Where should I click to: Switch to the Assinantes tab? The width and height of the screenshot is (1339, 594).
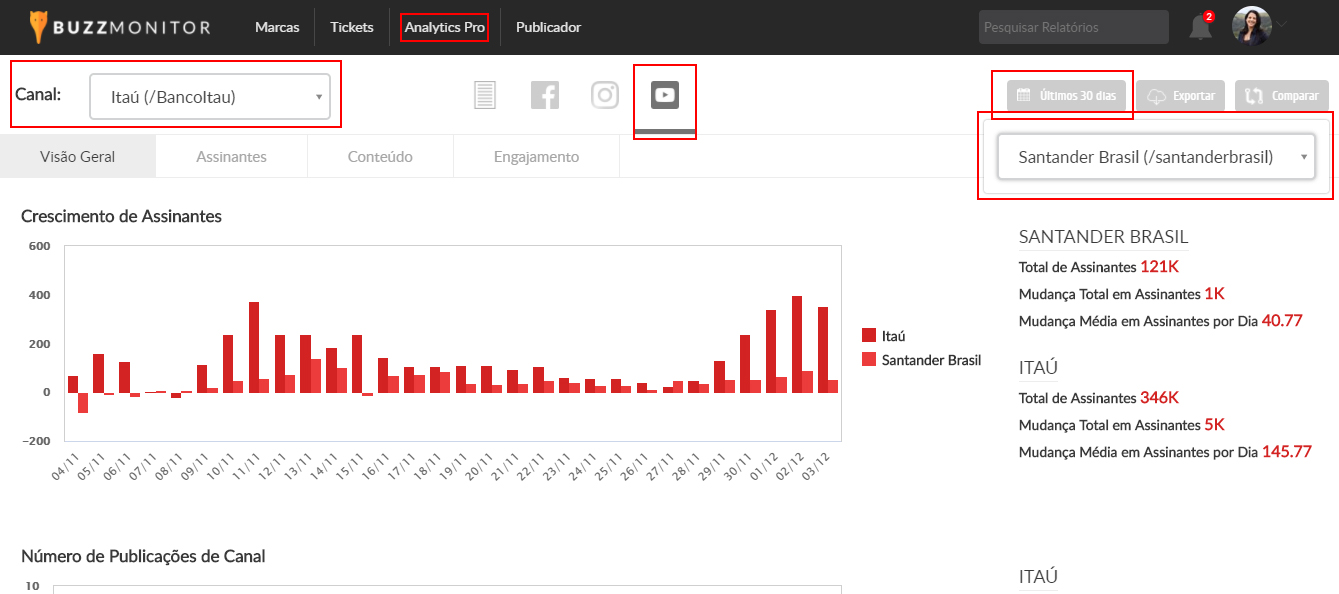pos(231,157)
